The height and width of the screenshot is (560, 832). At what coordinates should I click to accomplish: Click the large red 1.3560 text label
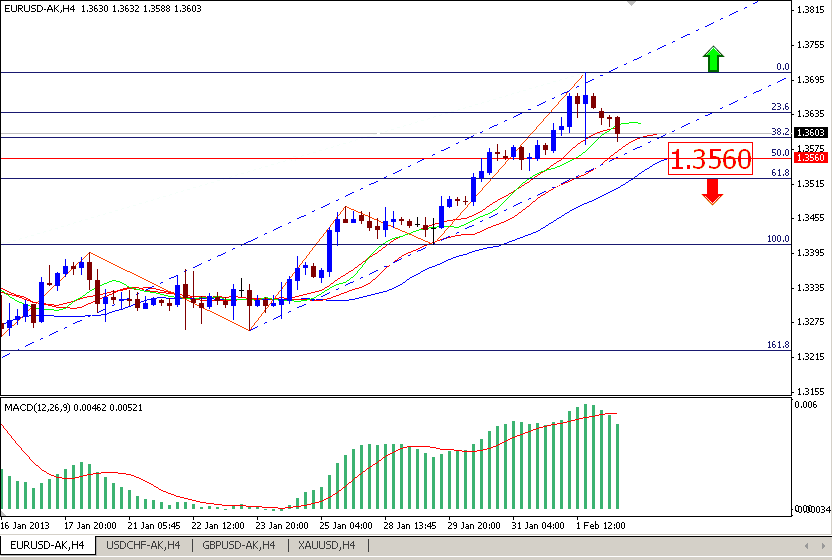click(709, 159)
